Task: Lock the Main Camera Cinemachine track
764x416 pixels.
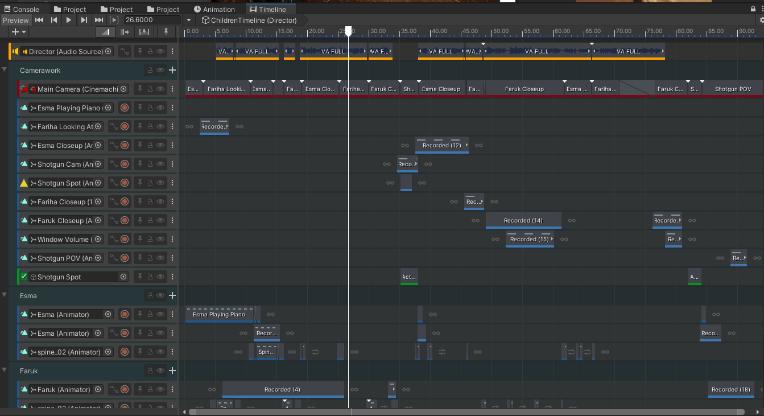Action: [x=150, y=89]
